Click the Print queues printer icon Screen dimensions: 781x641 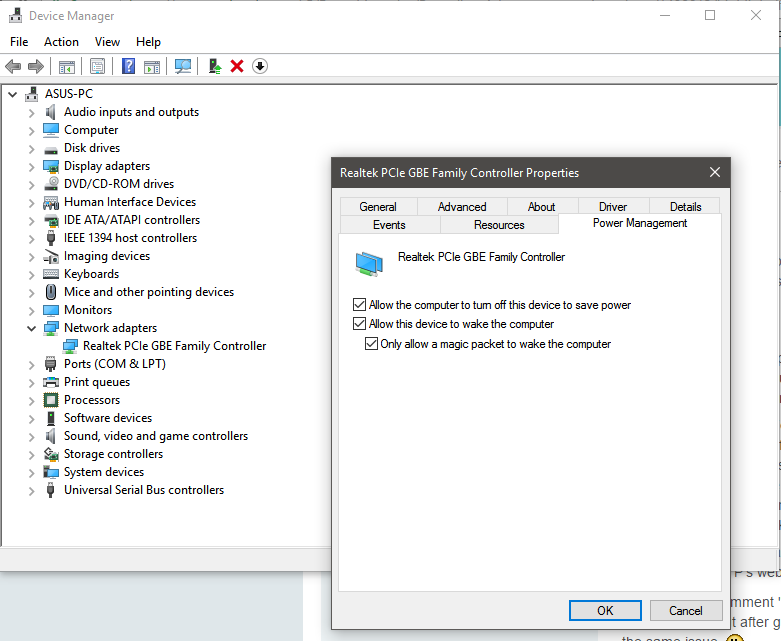click(51, 382)
